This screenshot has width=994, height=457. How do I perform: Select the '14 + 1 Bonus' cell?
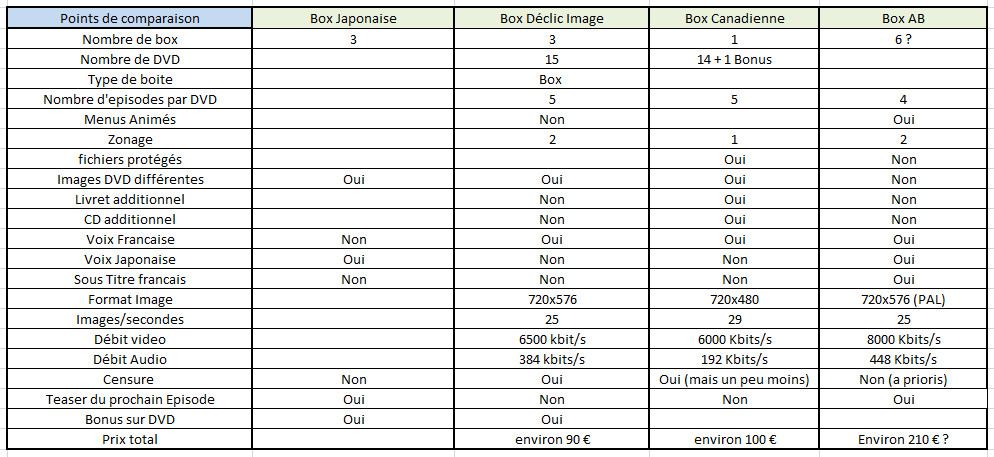pos(734,60)
